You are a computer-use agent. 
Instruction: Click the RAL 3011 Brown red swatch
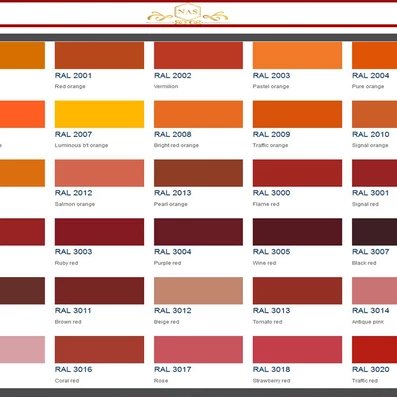[99, 291]
